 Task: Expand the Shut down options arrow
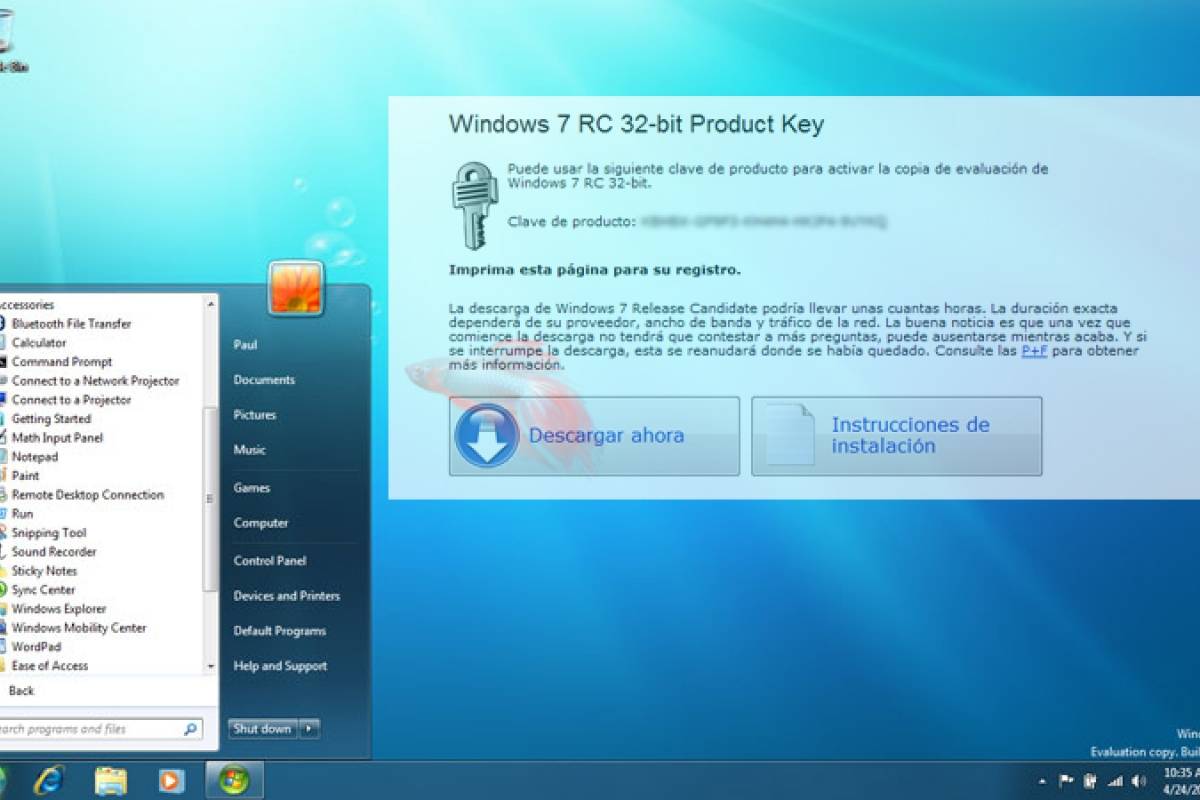[x=308, y=730]
